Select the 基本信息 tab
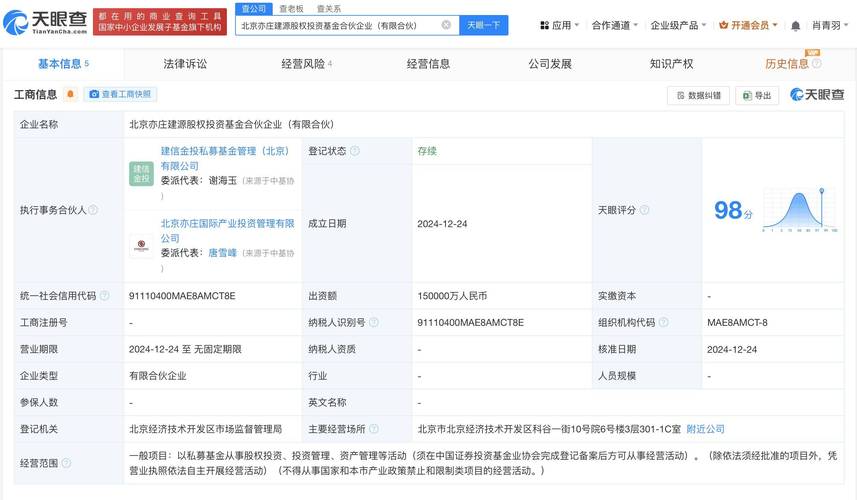Viewport: 857px width, 500px height. 63,64
